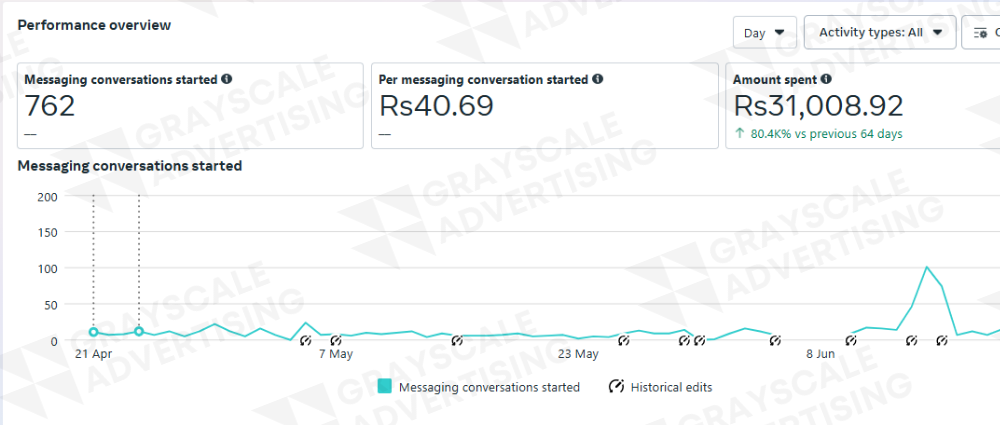This screenshot has width=1000, height=425.
Task: Open the Amount spent info tooltip icon
Action: [x=826, y=79]
